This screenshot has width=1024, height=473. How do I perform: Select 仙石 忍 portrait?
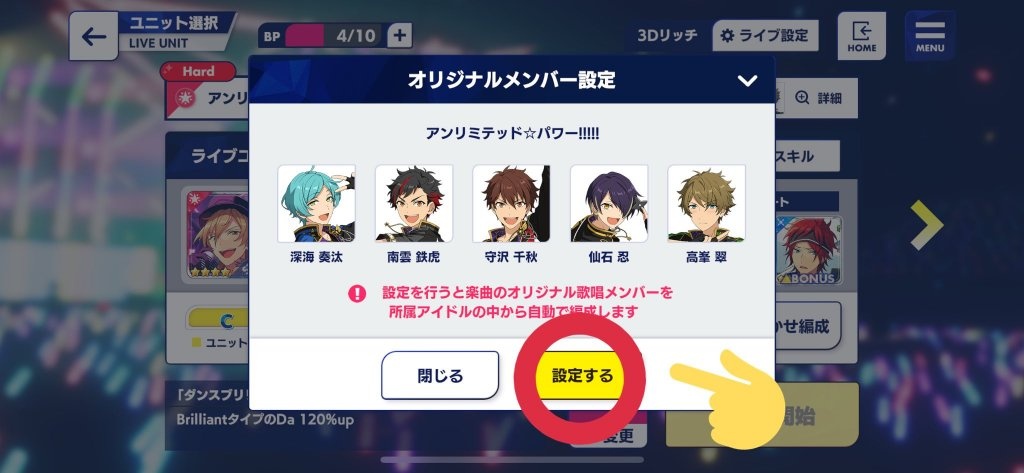(609, 204)
